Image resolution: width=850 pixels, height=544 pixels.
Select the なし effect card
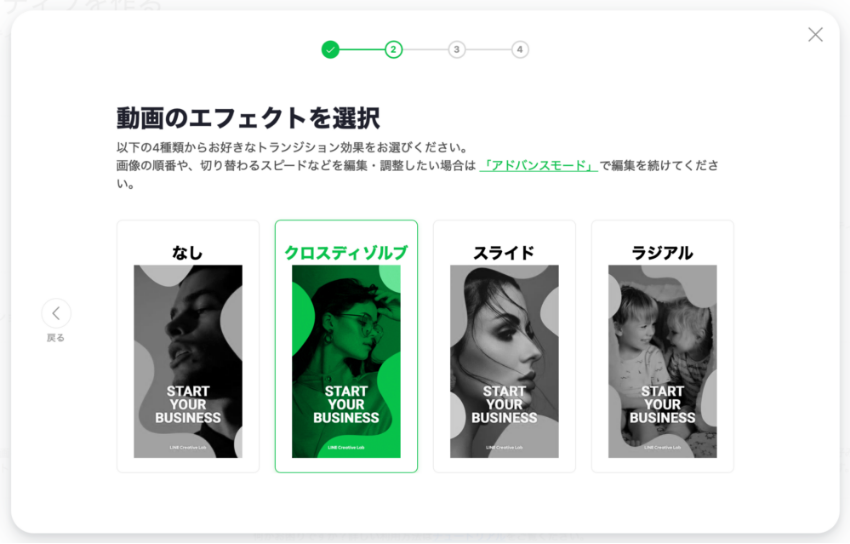(188, 346)
